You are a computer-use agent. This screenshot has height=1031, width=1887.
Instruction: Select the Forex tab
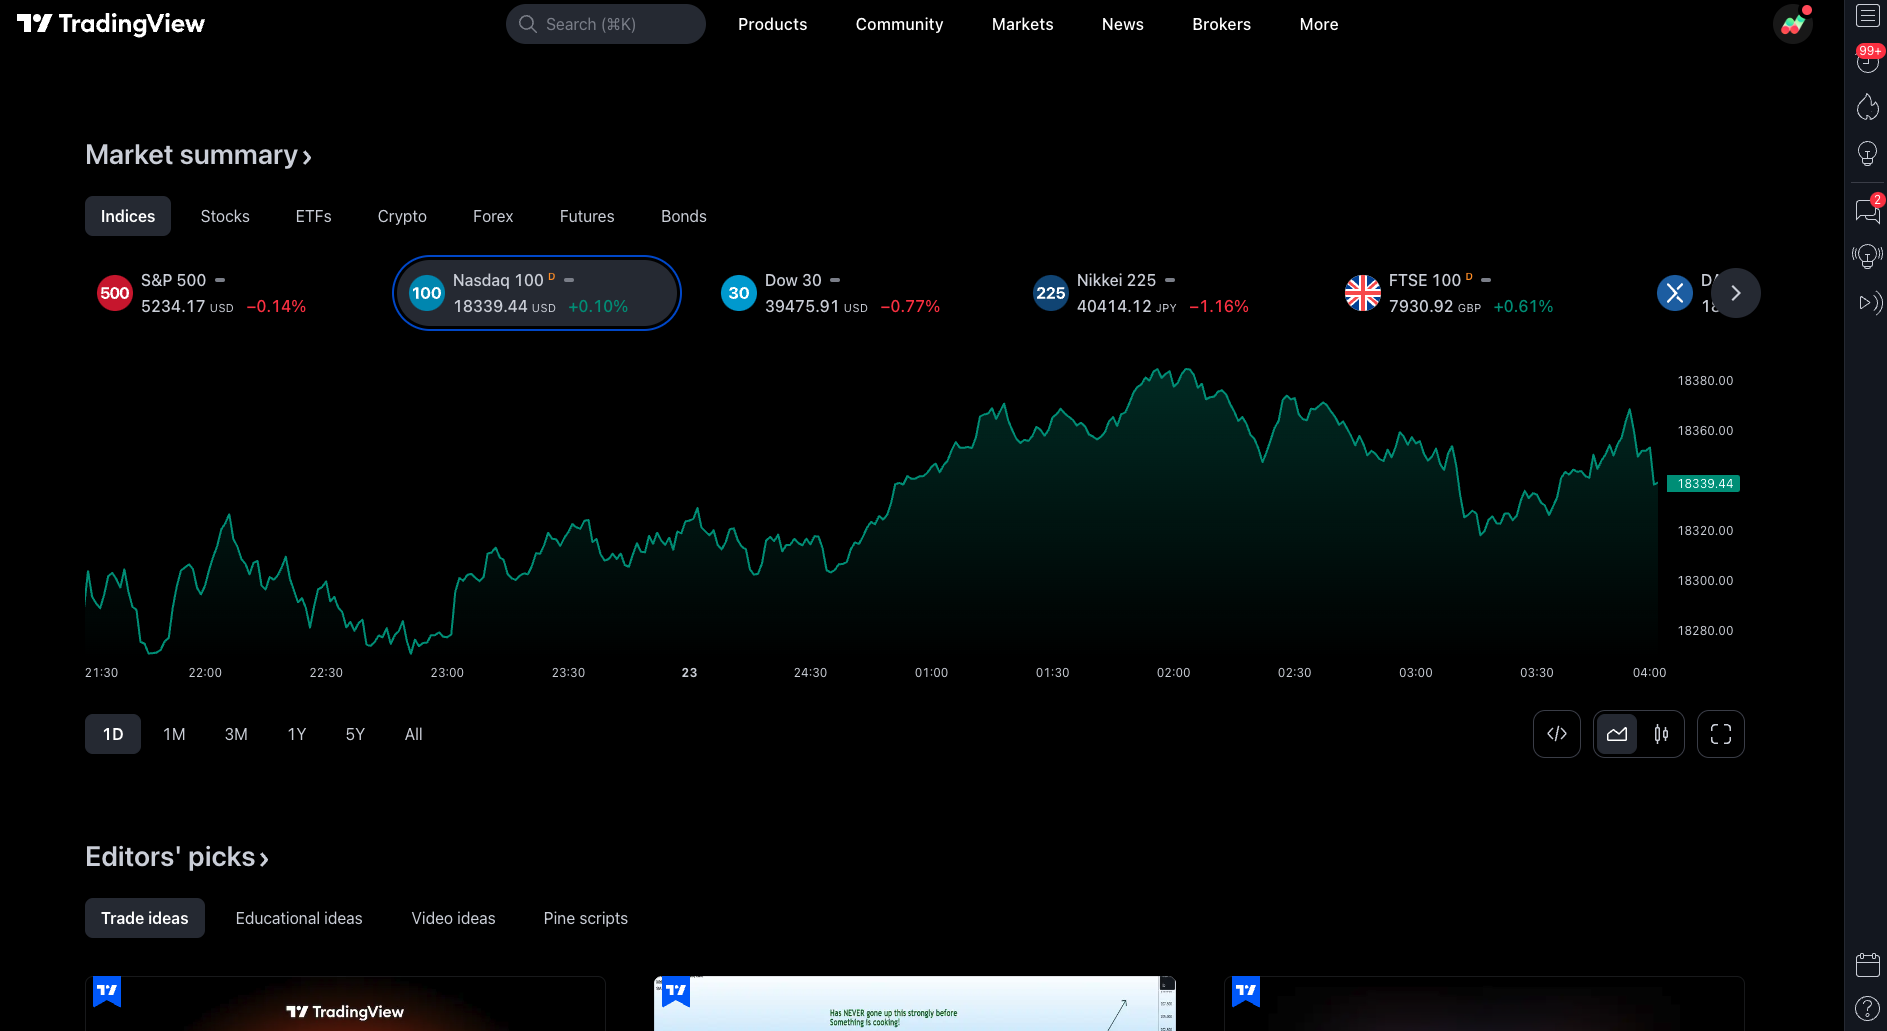(493, 216)
